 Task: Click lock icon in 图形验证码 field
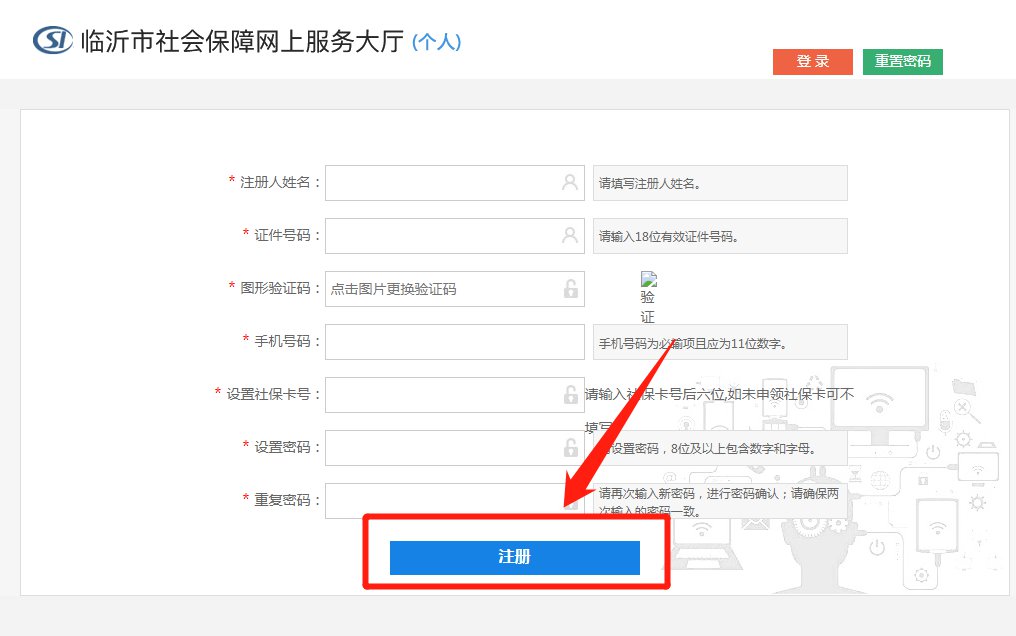pos(570,289)
